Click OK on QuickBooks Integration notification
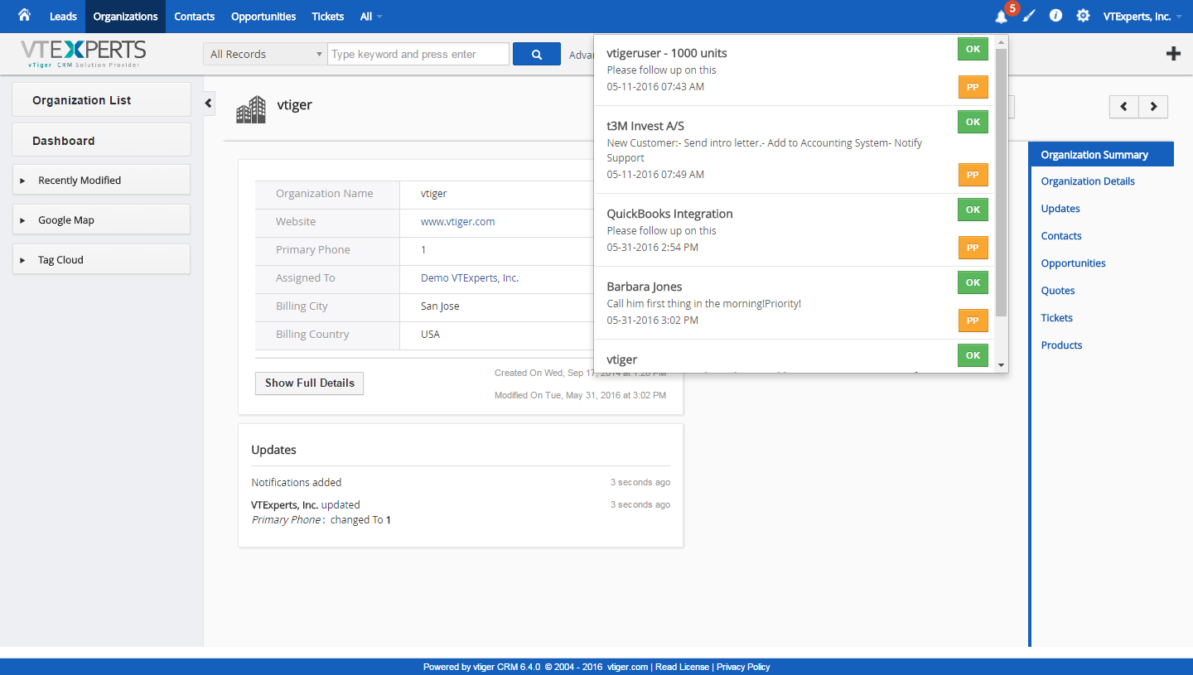 (972, 209)
